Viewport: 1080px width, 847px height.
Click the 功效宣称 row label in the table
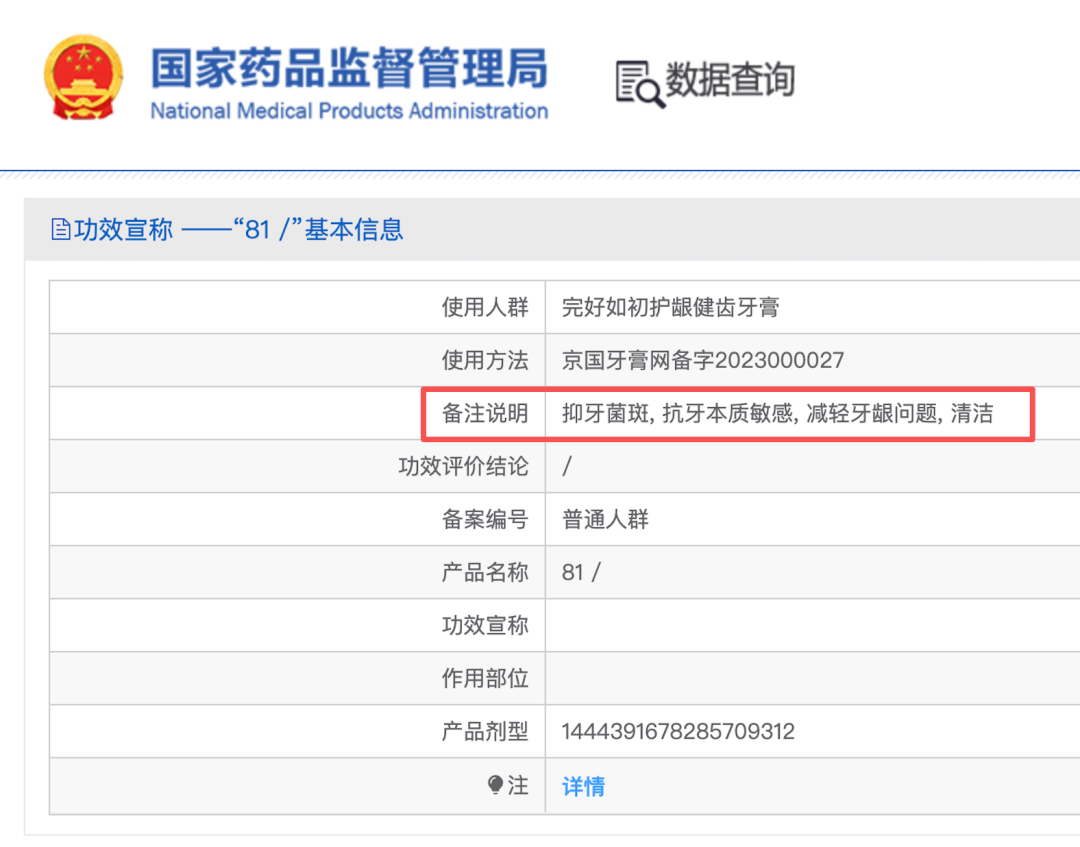(485, 625)
